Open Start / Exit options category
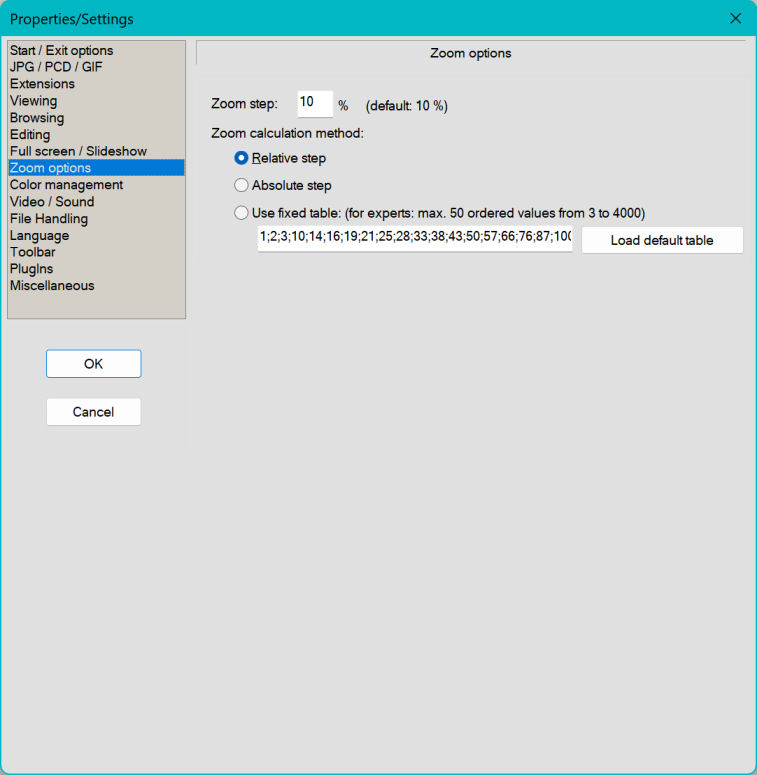 coord(61,50)
